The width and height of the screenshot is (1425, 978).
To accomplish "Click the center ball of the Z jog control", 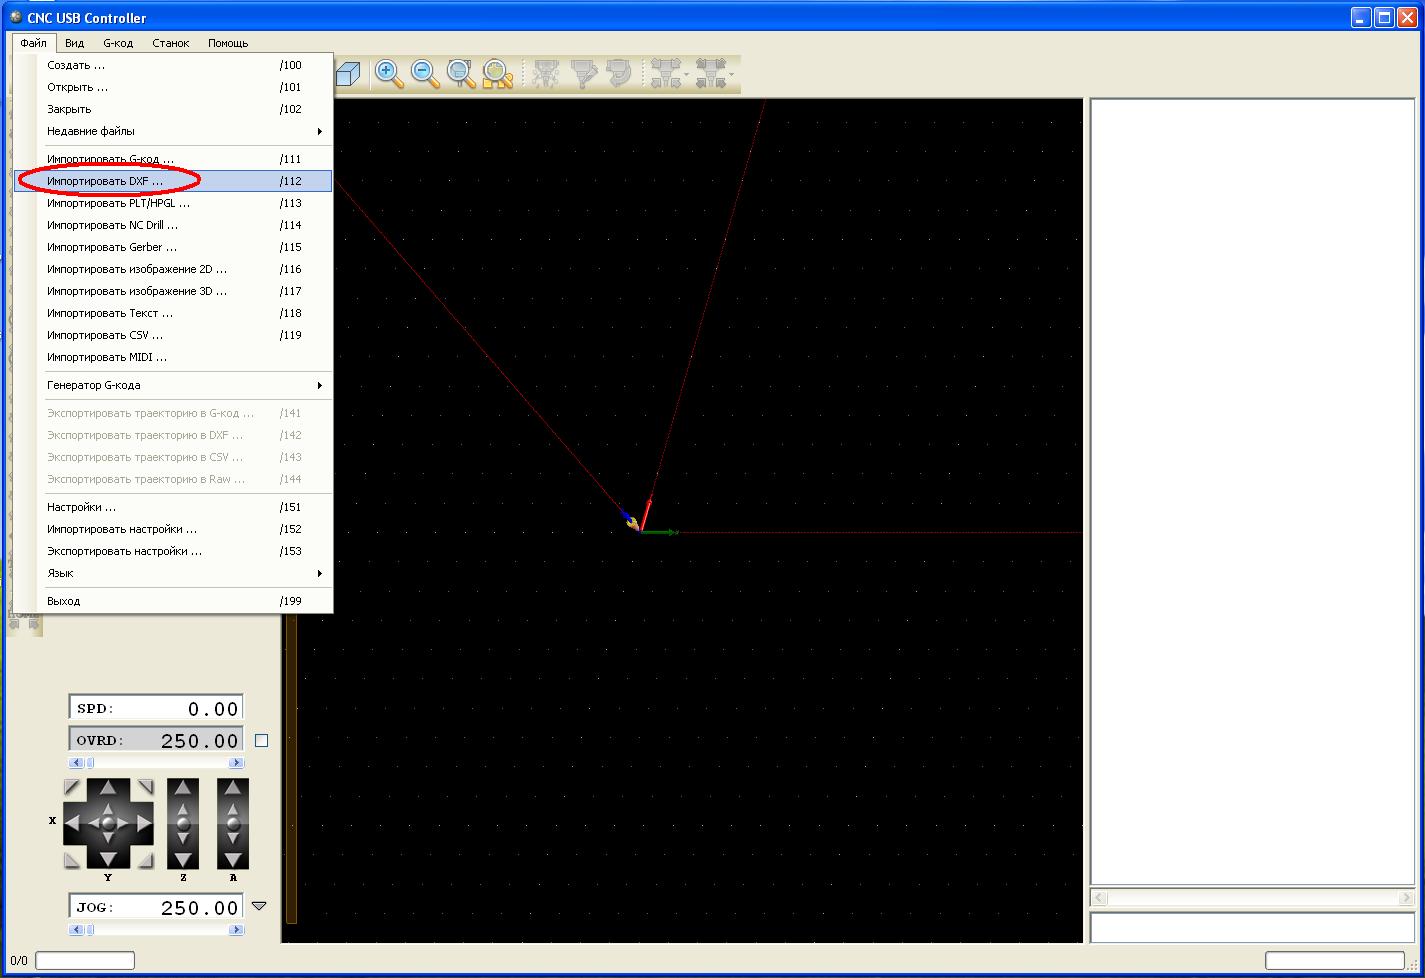I will 183,824.
